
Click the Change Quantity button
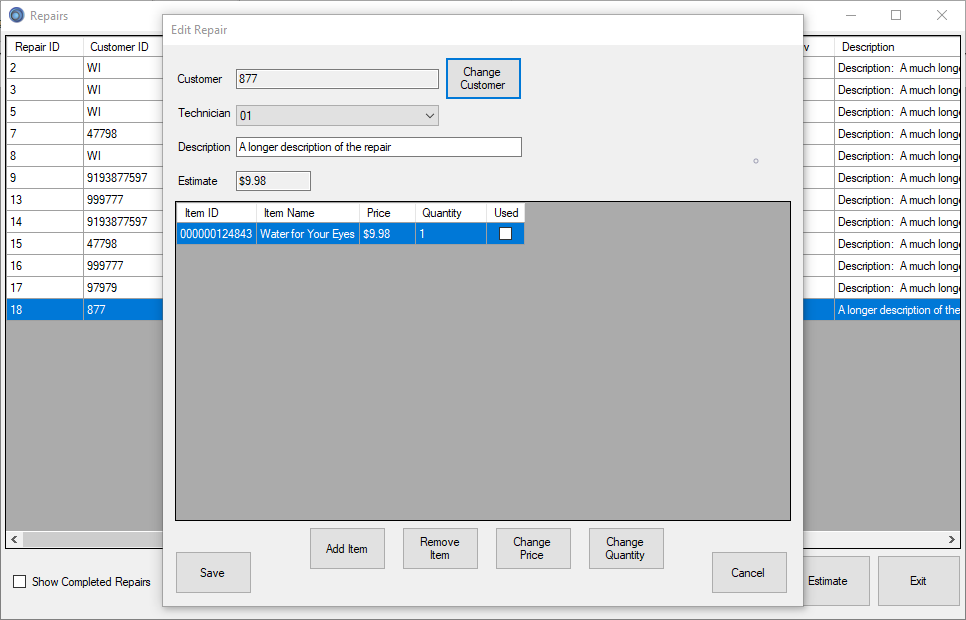coord(625,549)
